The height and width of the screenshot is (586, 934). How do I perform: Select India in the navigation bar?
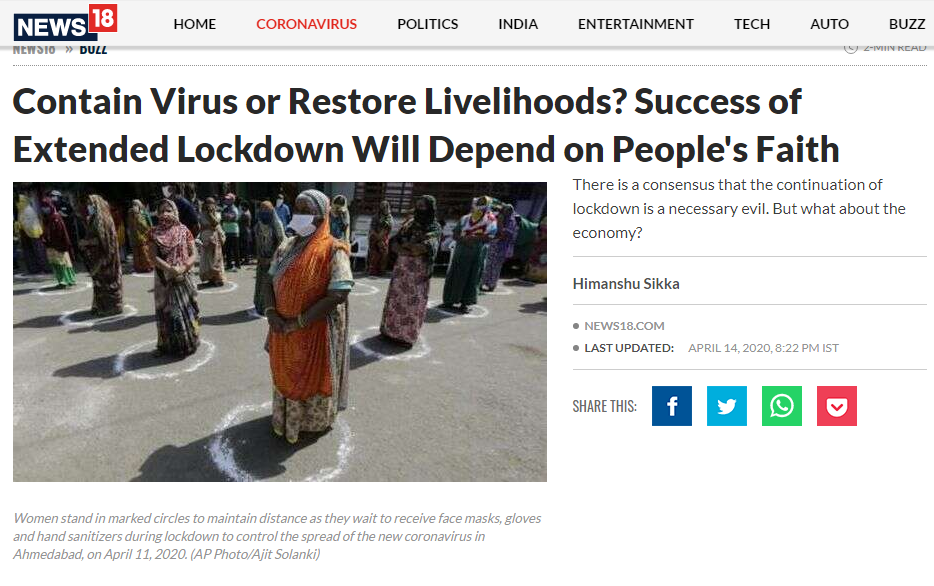tap(518, 24)
